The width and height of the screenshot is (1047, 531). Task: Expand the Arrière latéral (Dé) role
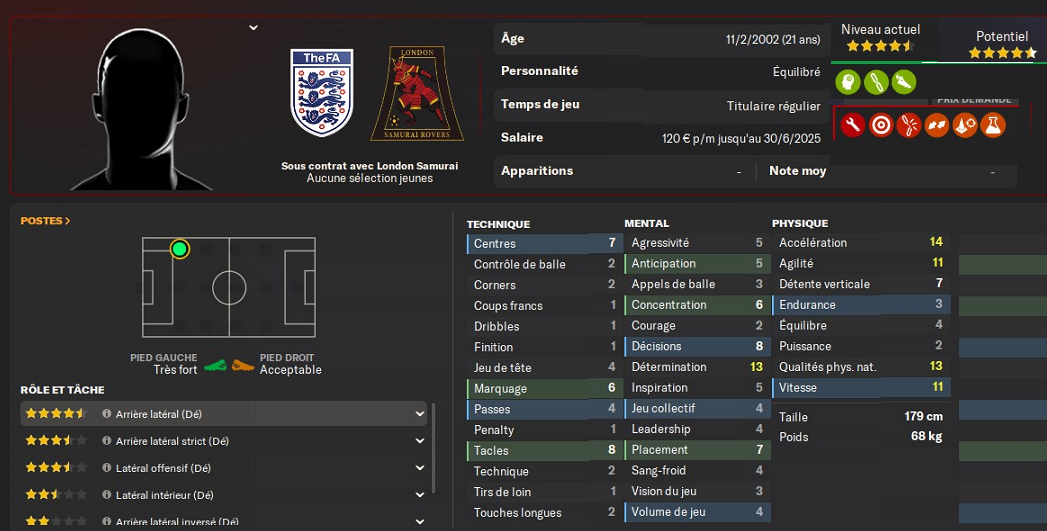coord(420,414)
